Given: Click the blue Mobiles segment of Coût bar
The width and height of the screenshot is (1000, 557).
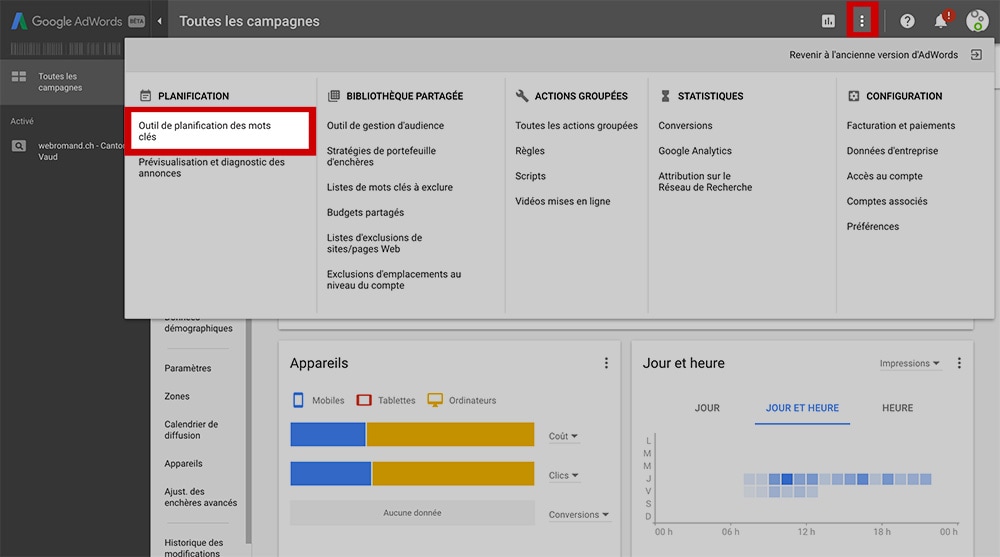Looking at the screenshot, I should [x=328, y=435].
